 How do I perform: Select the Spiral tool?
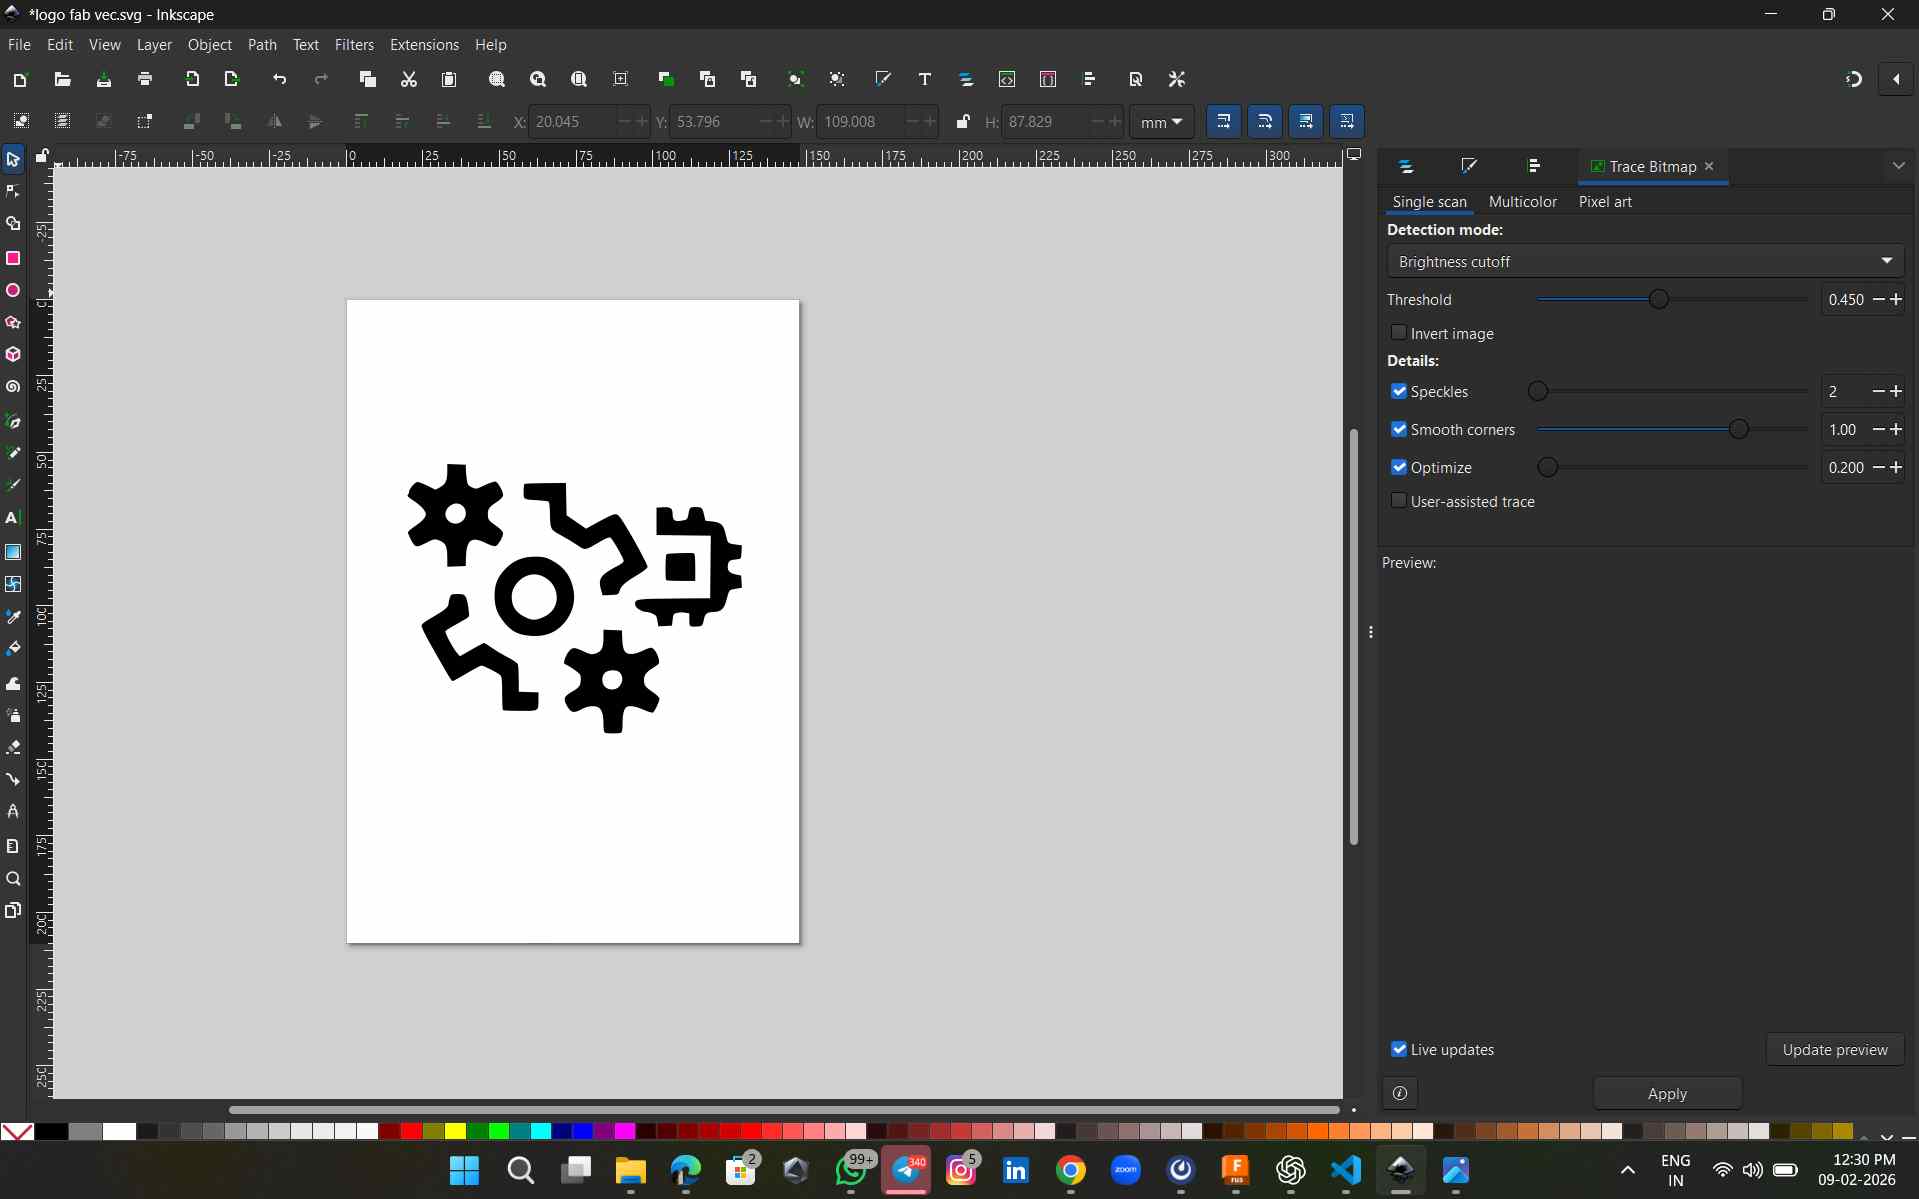point(13,387)
